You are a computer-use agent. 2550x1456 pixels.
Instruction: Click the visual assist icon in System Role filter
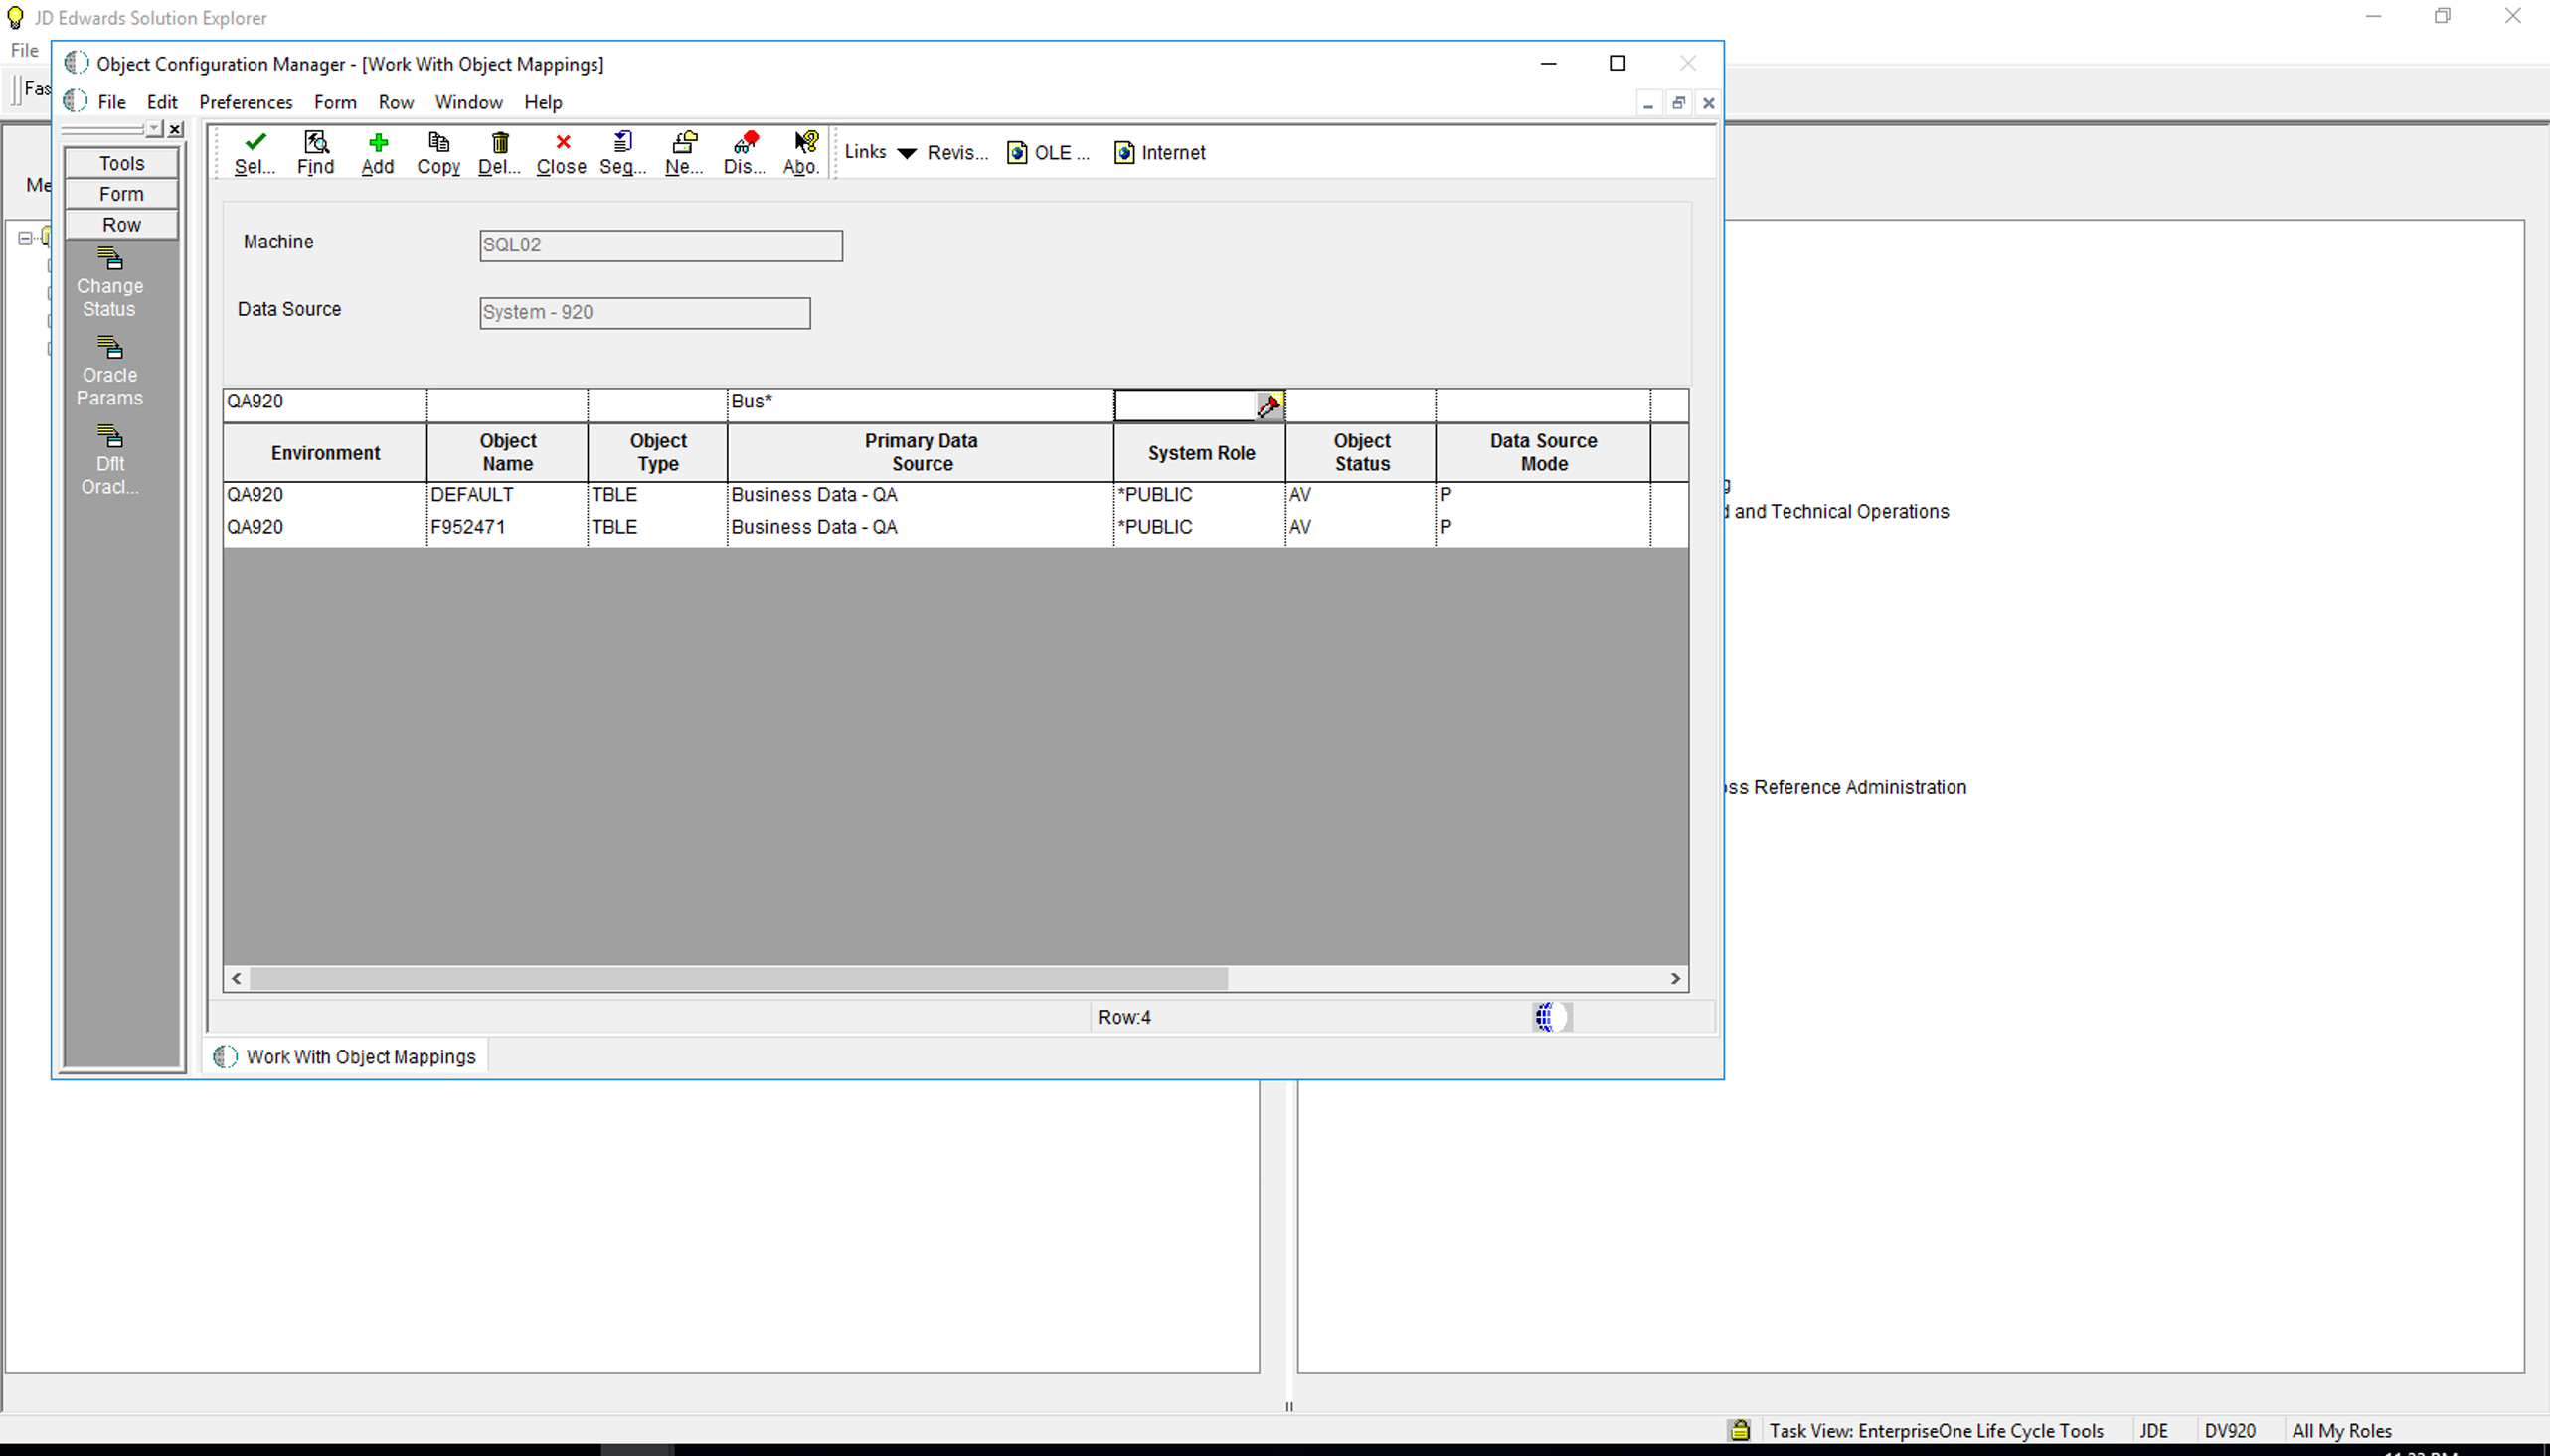click(1269, 405)
